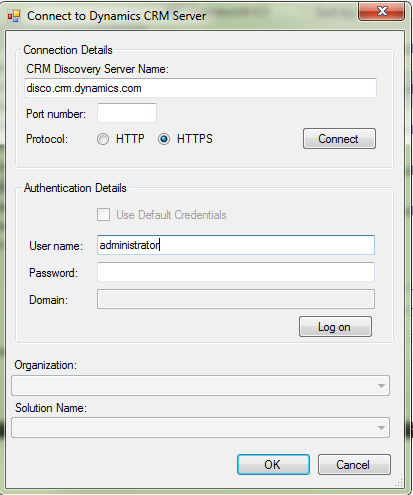Focus the Password input field
Screen dimensions: 413x495
tap(236, 272)
